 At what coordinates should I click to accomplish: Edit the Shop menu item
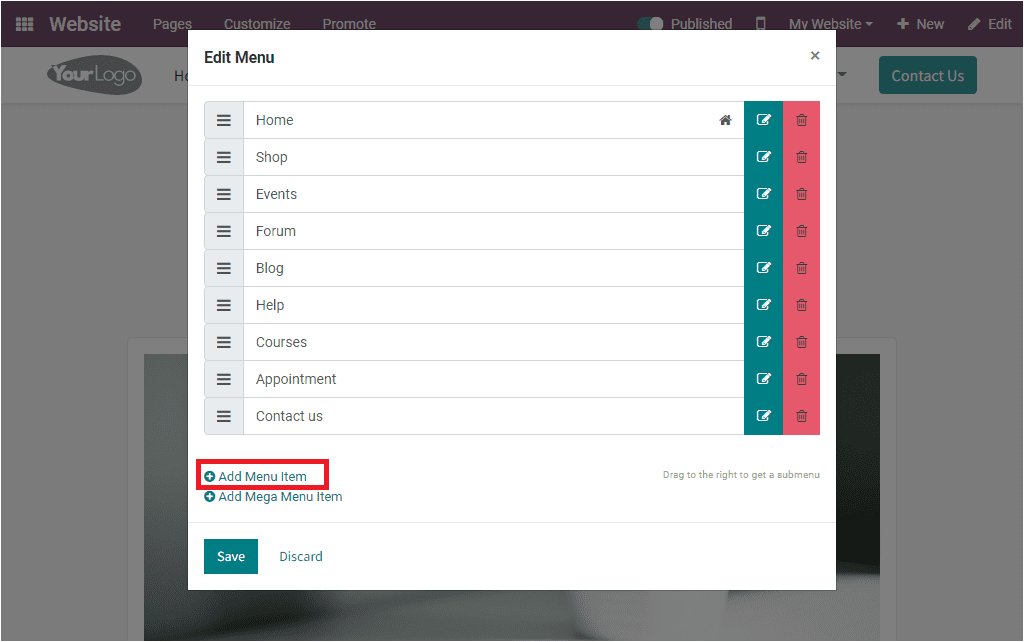click(763, 157)
